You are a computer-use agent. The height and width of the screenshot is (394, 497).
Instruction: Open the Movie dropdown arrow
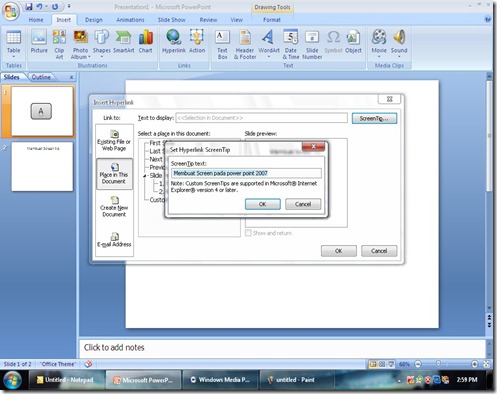click(x=379, y=57)
